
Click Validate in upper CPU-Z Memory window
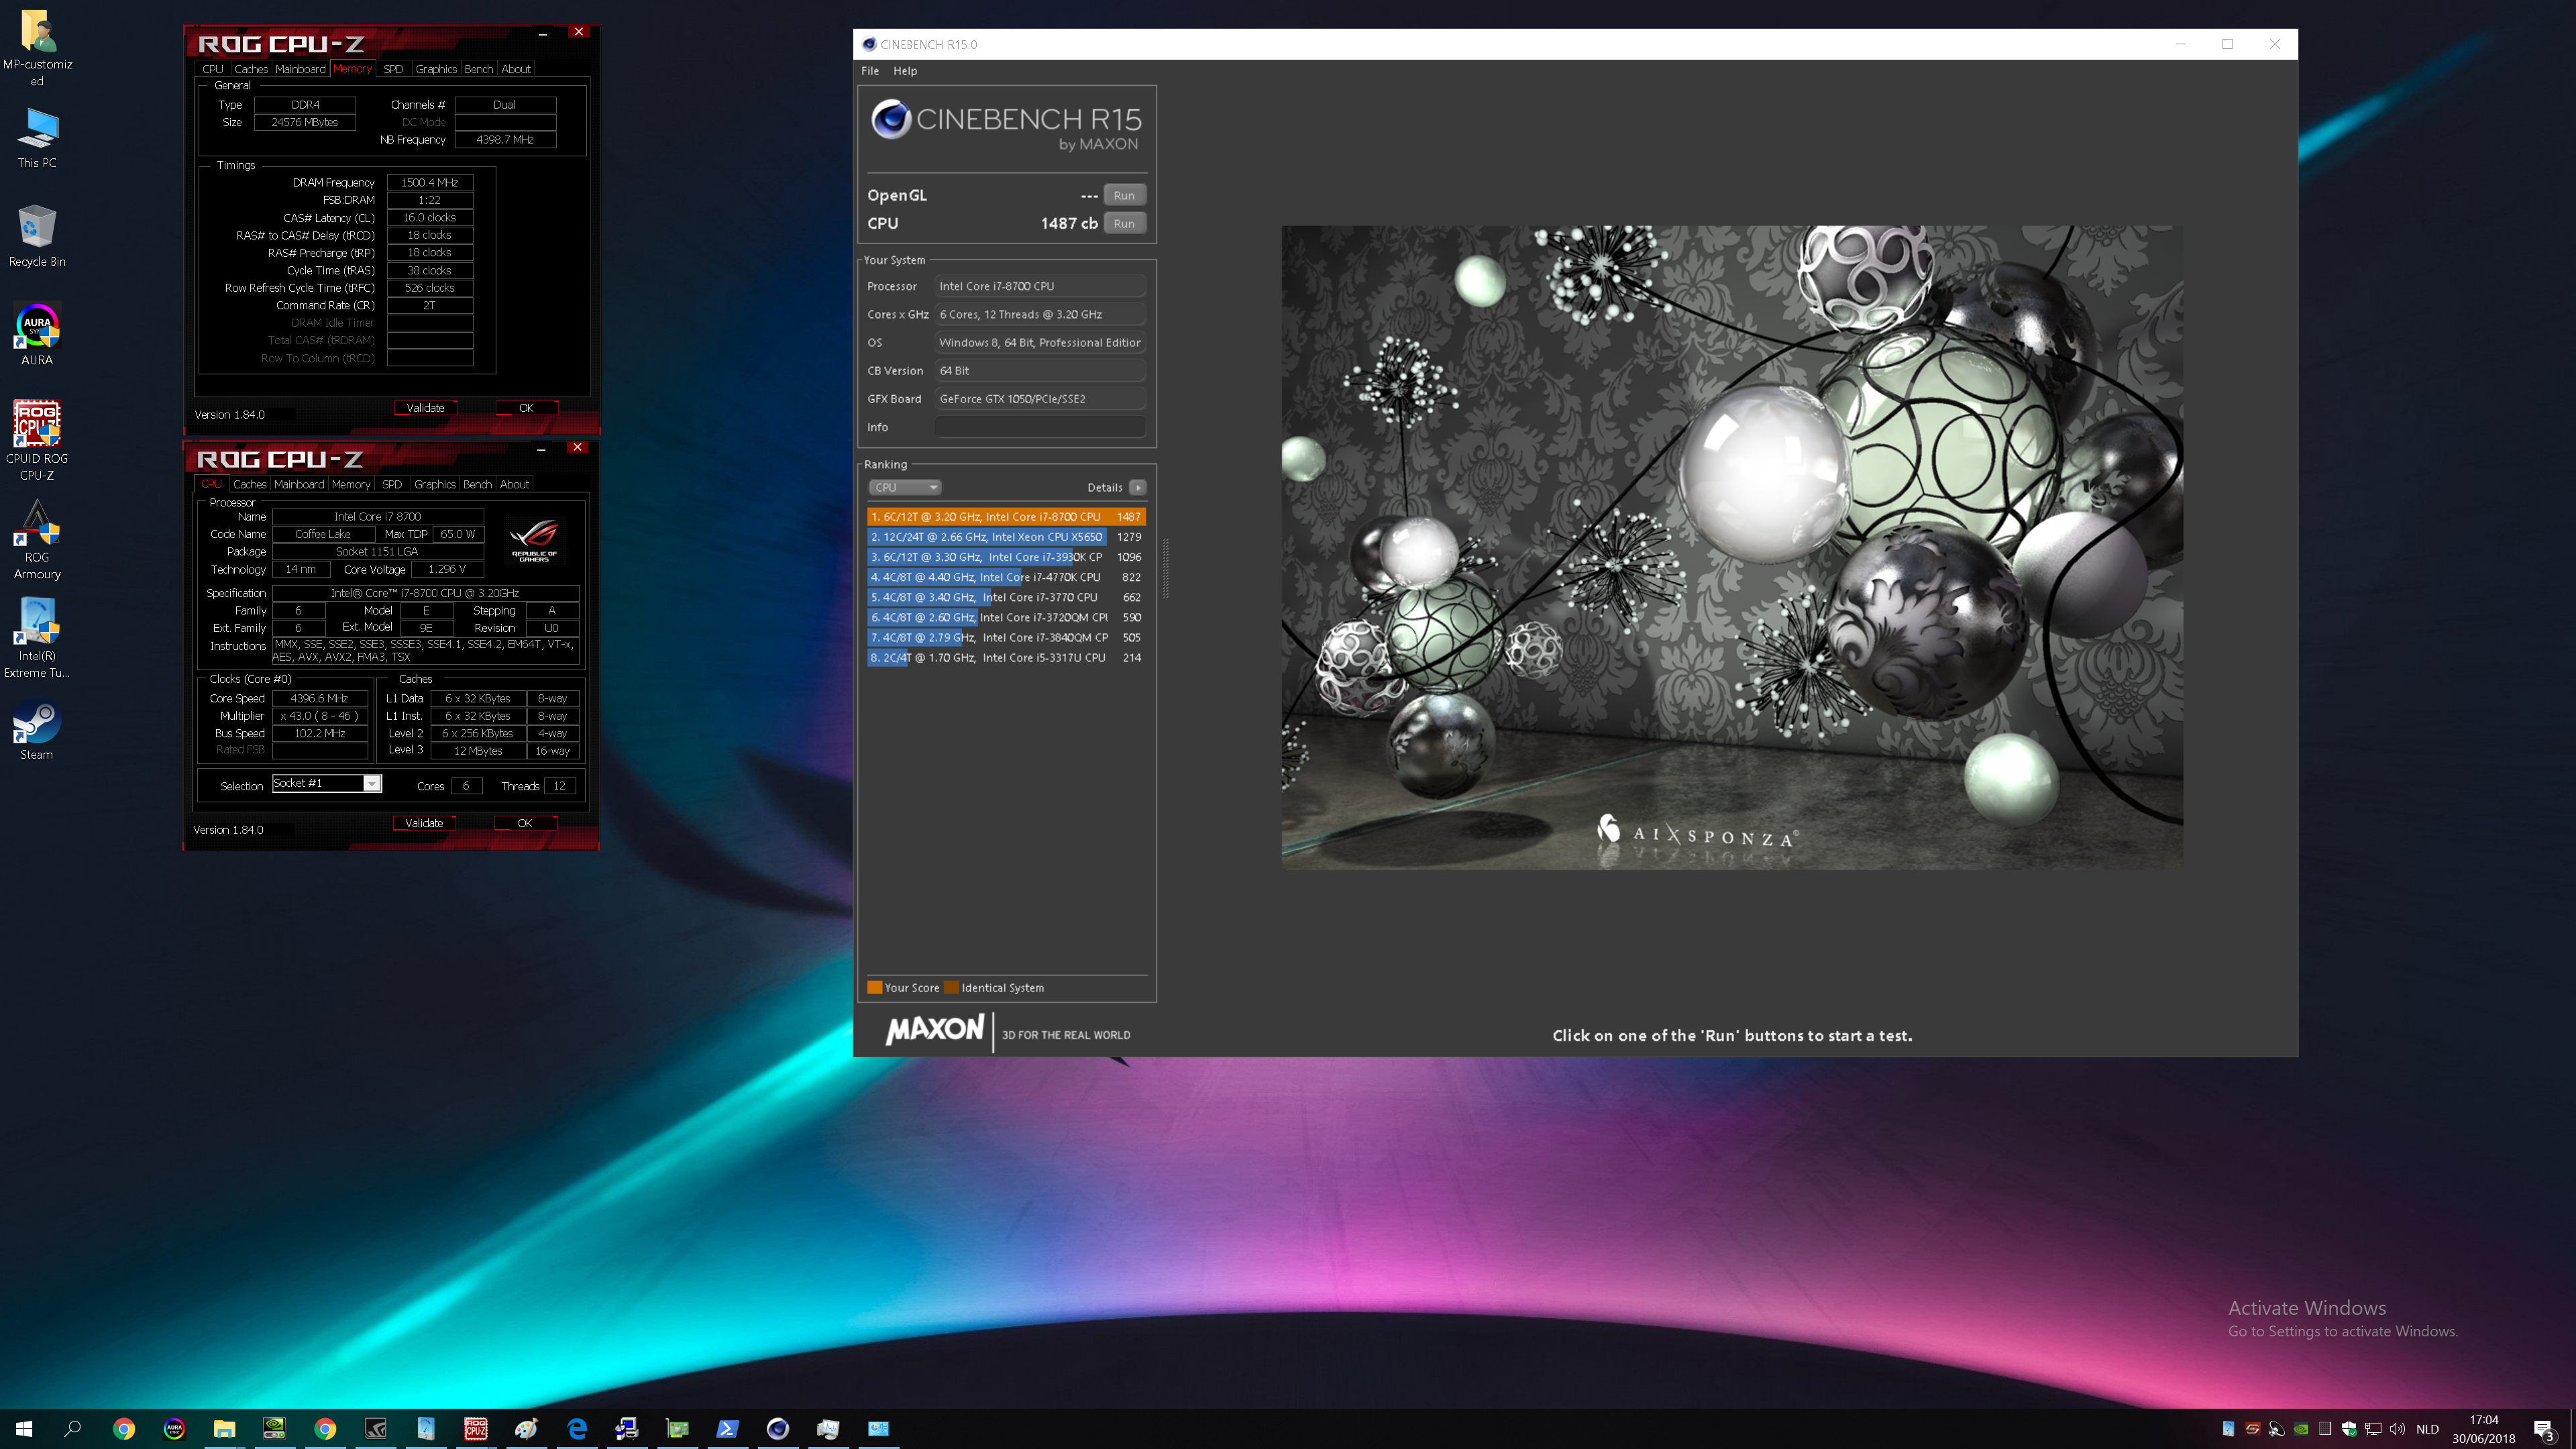coord(425,408)
